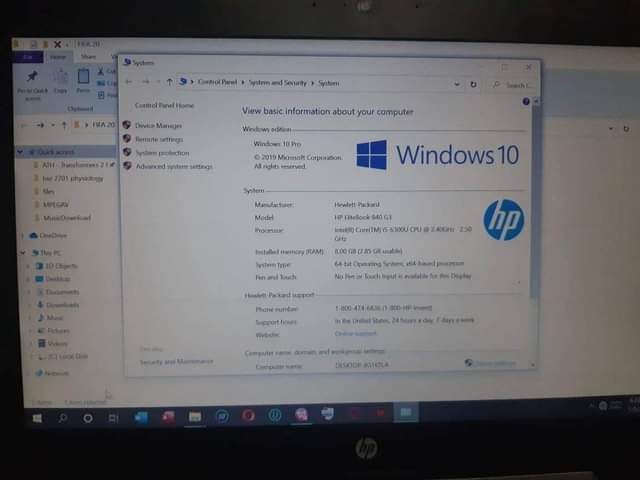
Task: Click the computer icon in the address bar
Action: click(x=183, y=82)
